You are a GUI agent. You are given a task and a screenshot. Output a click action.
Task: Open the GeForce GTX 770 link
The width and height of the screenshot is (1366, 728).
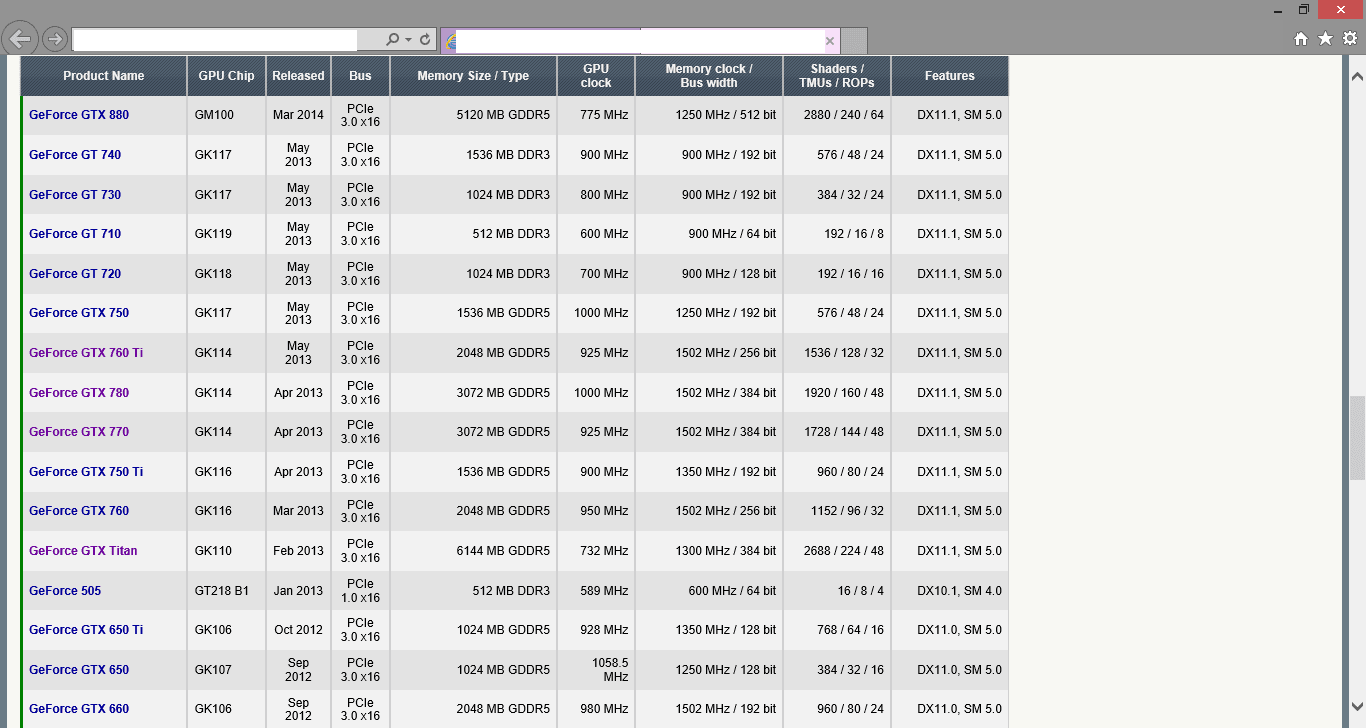79,432
